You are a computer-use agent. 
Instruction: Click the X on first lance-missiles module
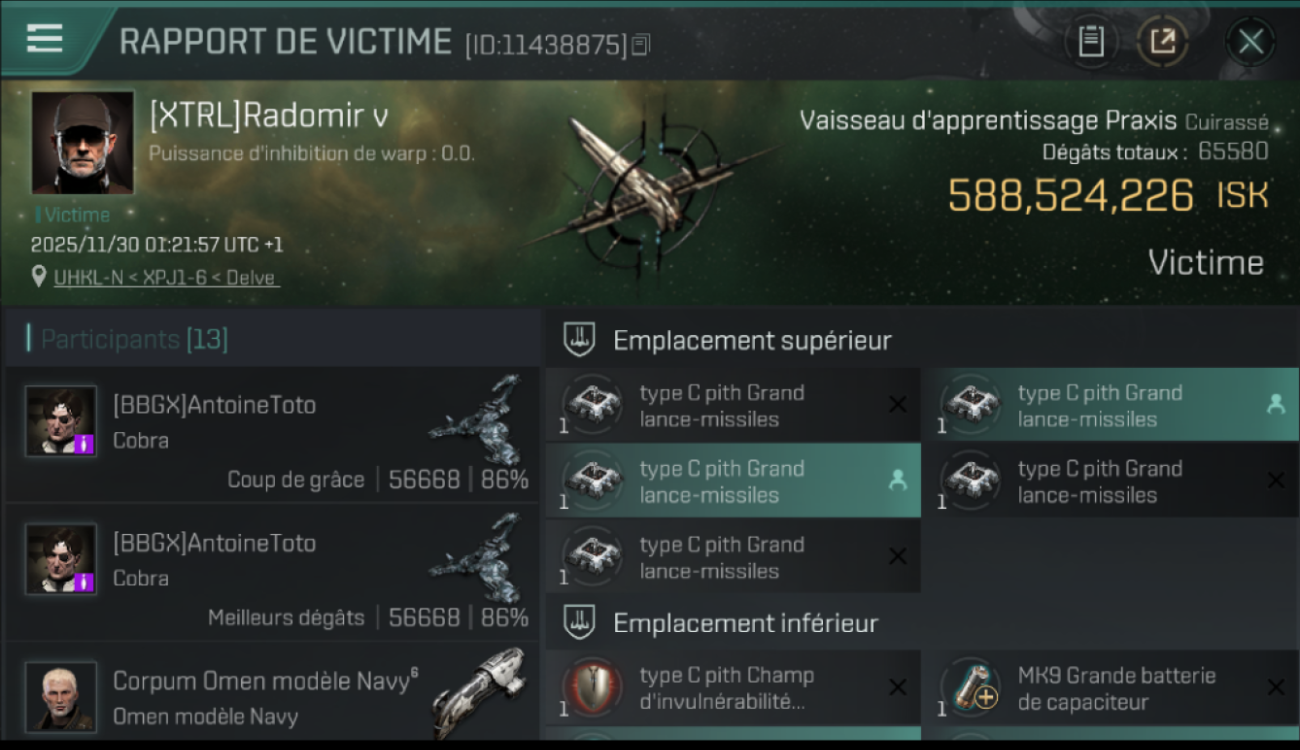tap(897, 404)
